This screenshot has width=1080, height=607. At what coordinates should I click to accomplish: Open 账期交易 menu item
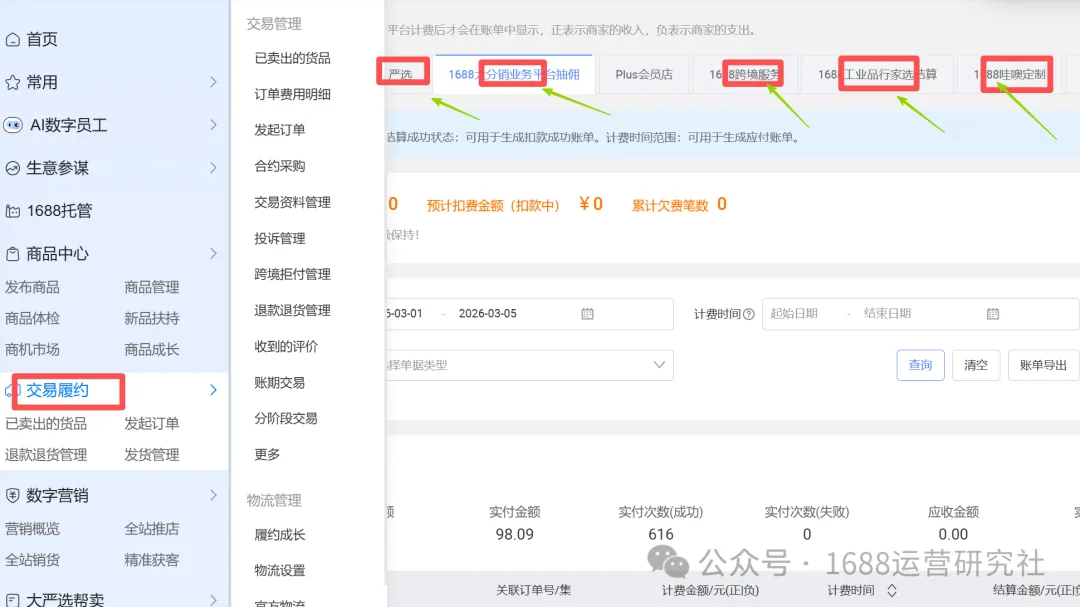coord(280,382)
